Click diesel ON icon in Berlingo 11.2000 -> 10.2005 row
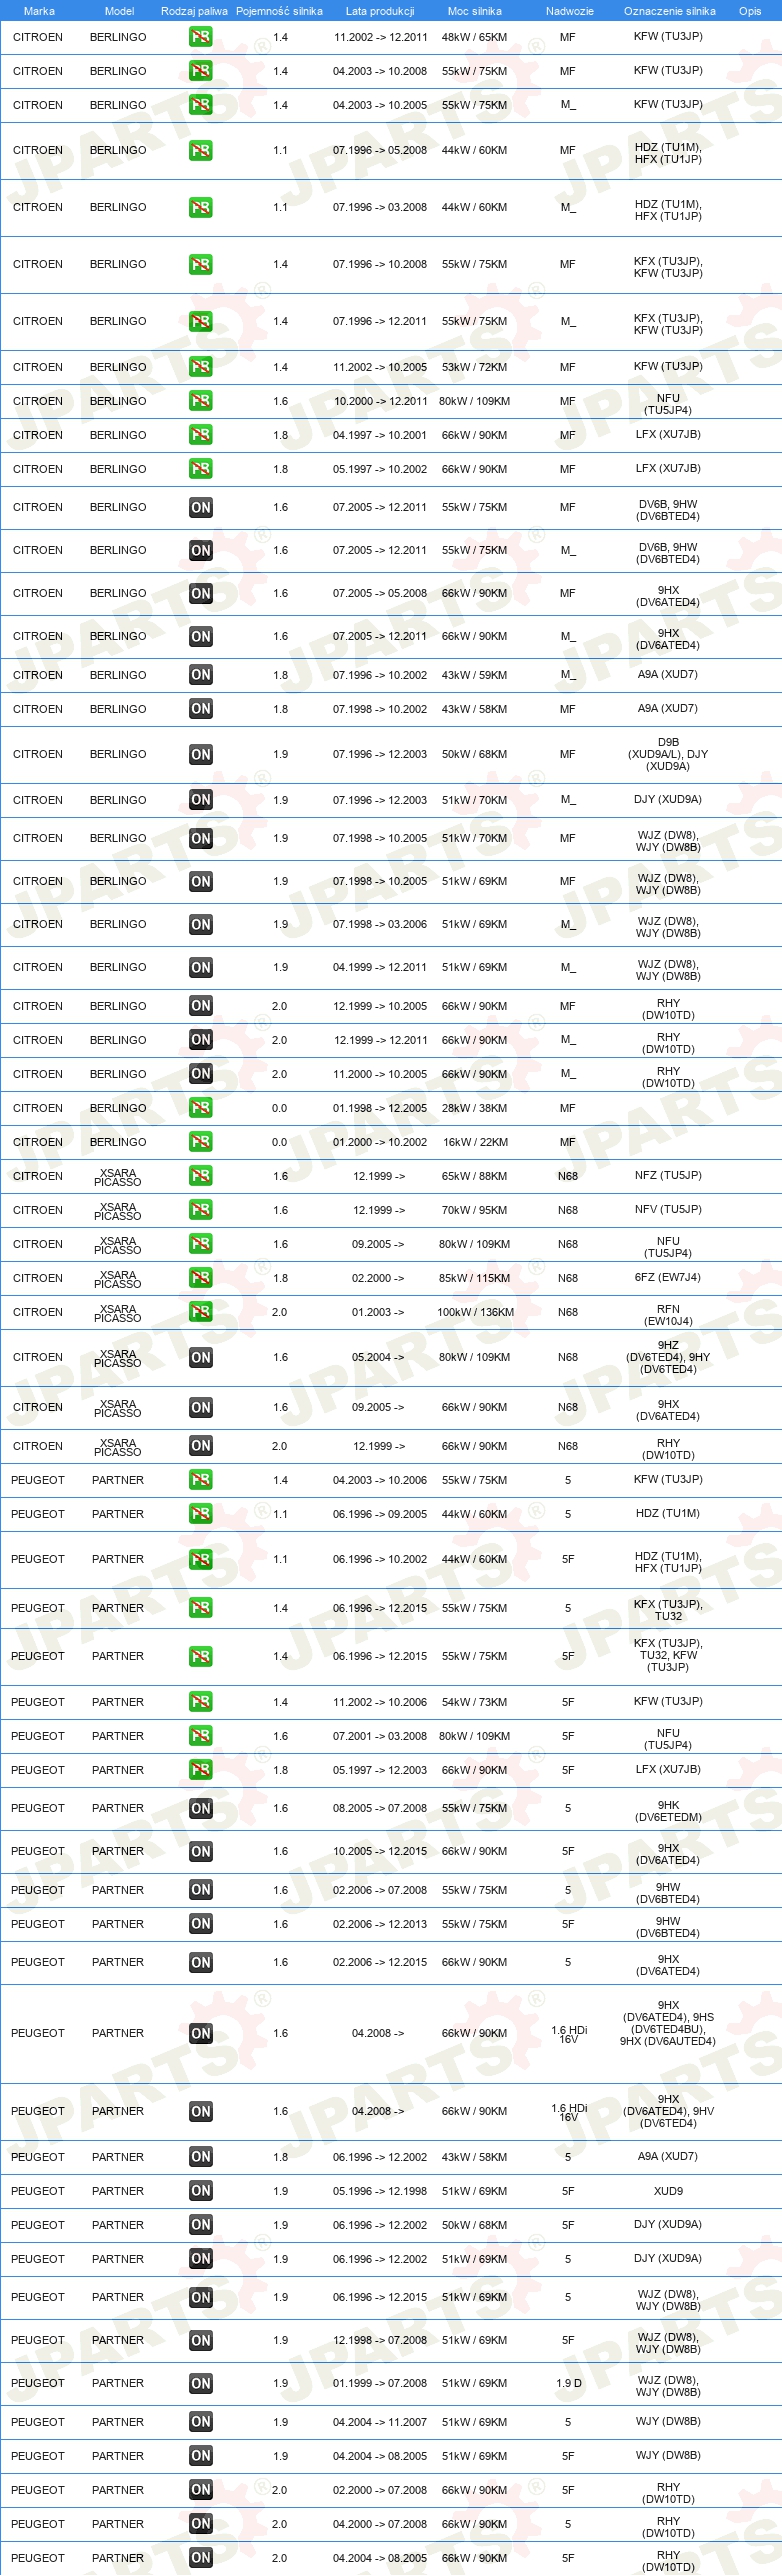This screenshot has width=782, height=2575. [201, 1074]
